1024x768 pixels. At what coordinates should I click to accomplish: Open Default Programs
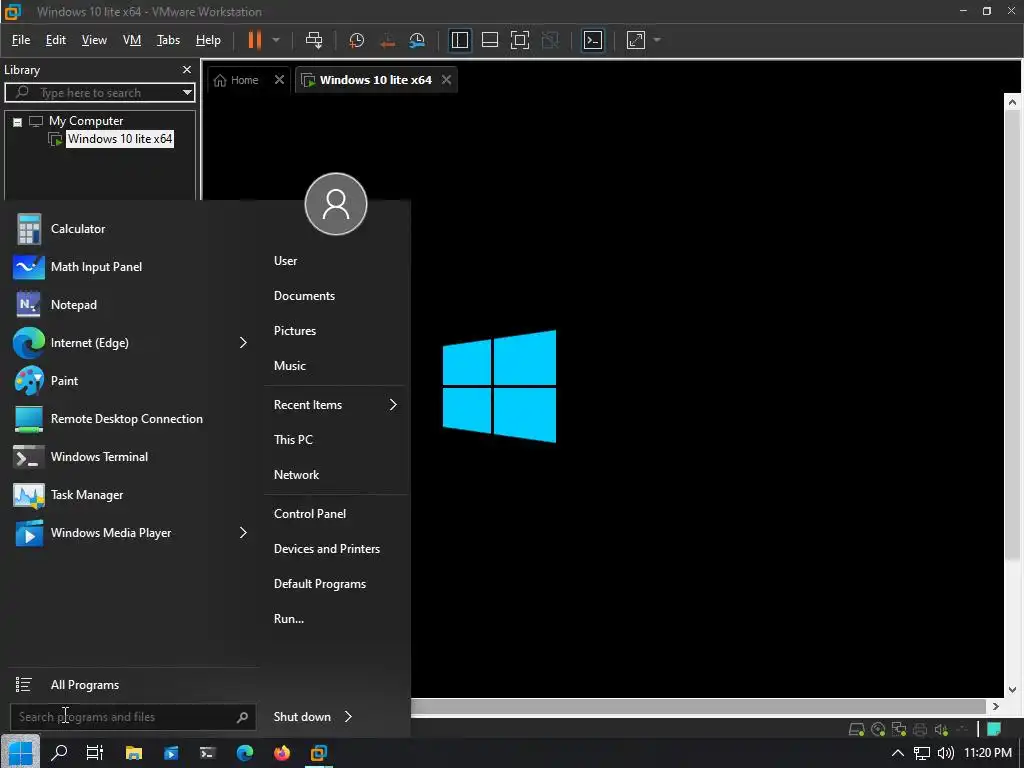click(x=320, y=584)
